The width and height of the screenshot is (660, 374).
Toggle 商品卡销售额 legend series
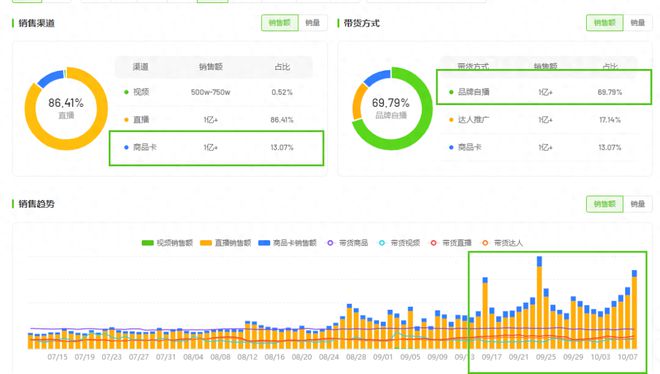click(x=287, y=243)
